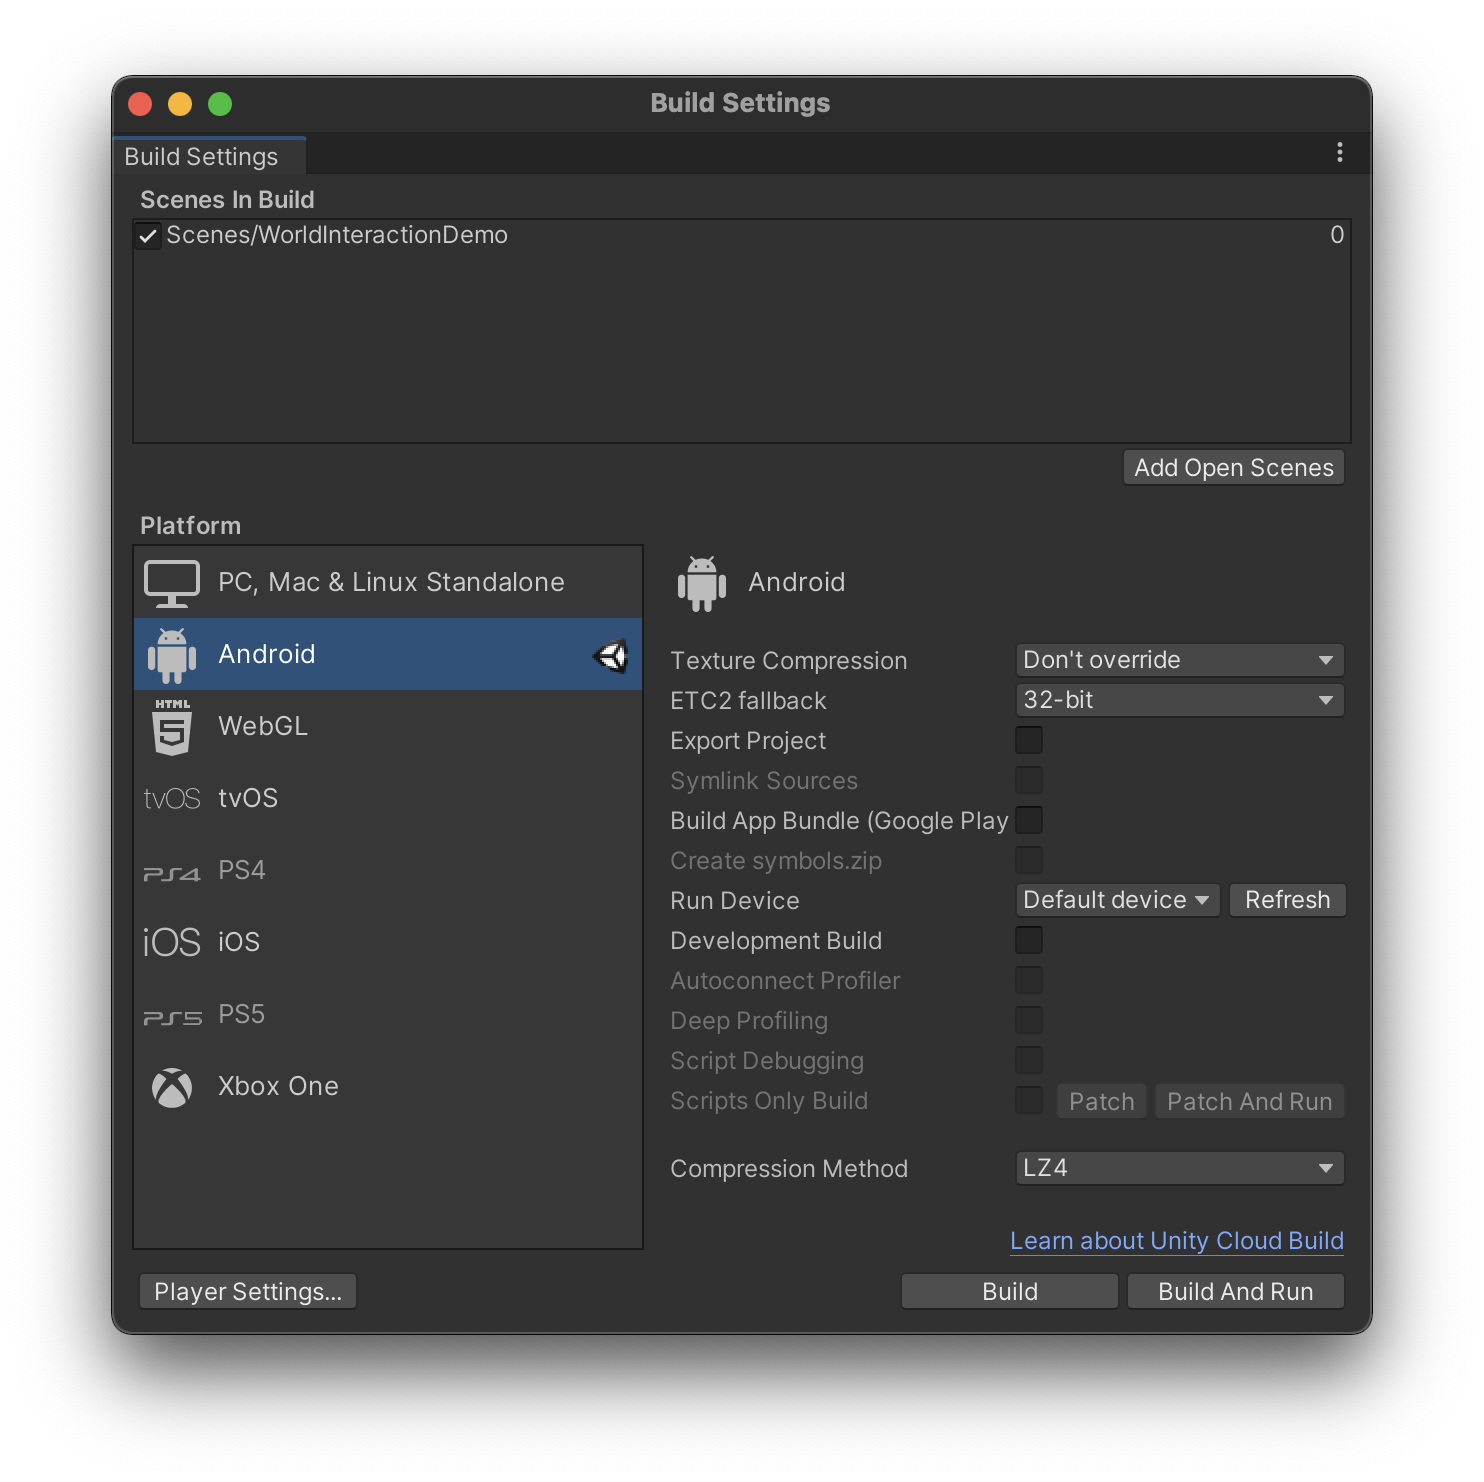Select the Android platform row
The height and width of the screenshot is (1482, 1484).
pyautogui.click(x=388, y=654)
